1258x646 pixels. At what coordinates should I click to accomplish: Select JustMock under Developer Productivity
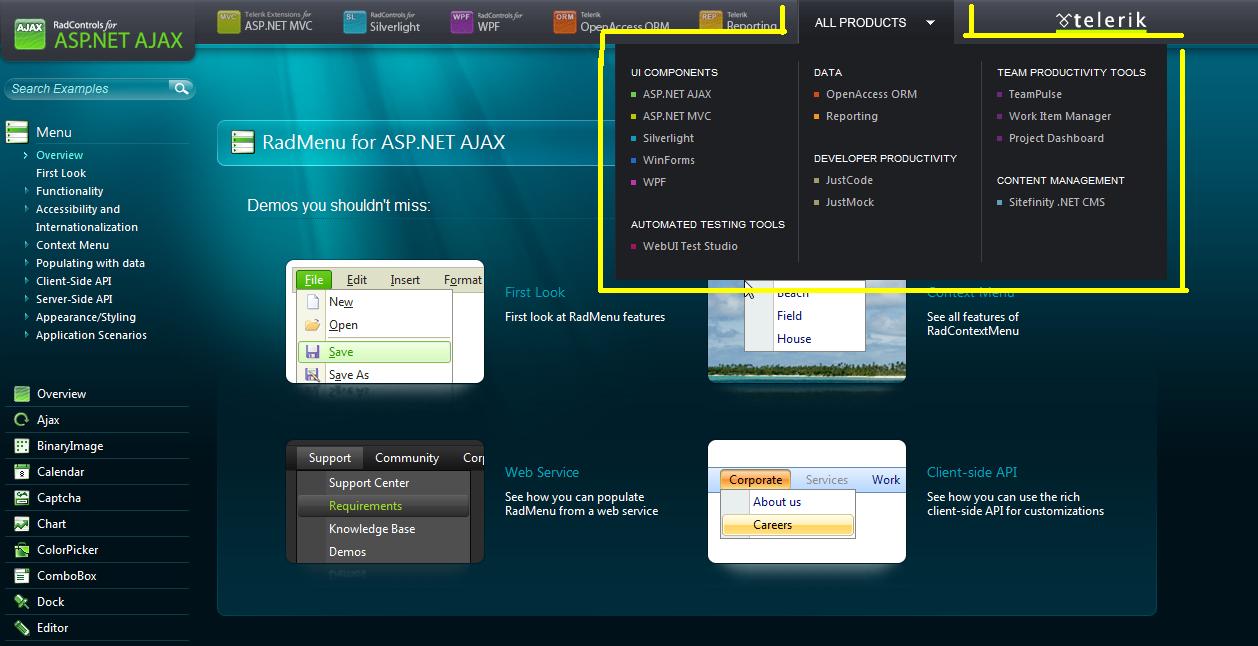[850, 202]
